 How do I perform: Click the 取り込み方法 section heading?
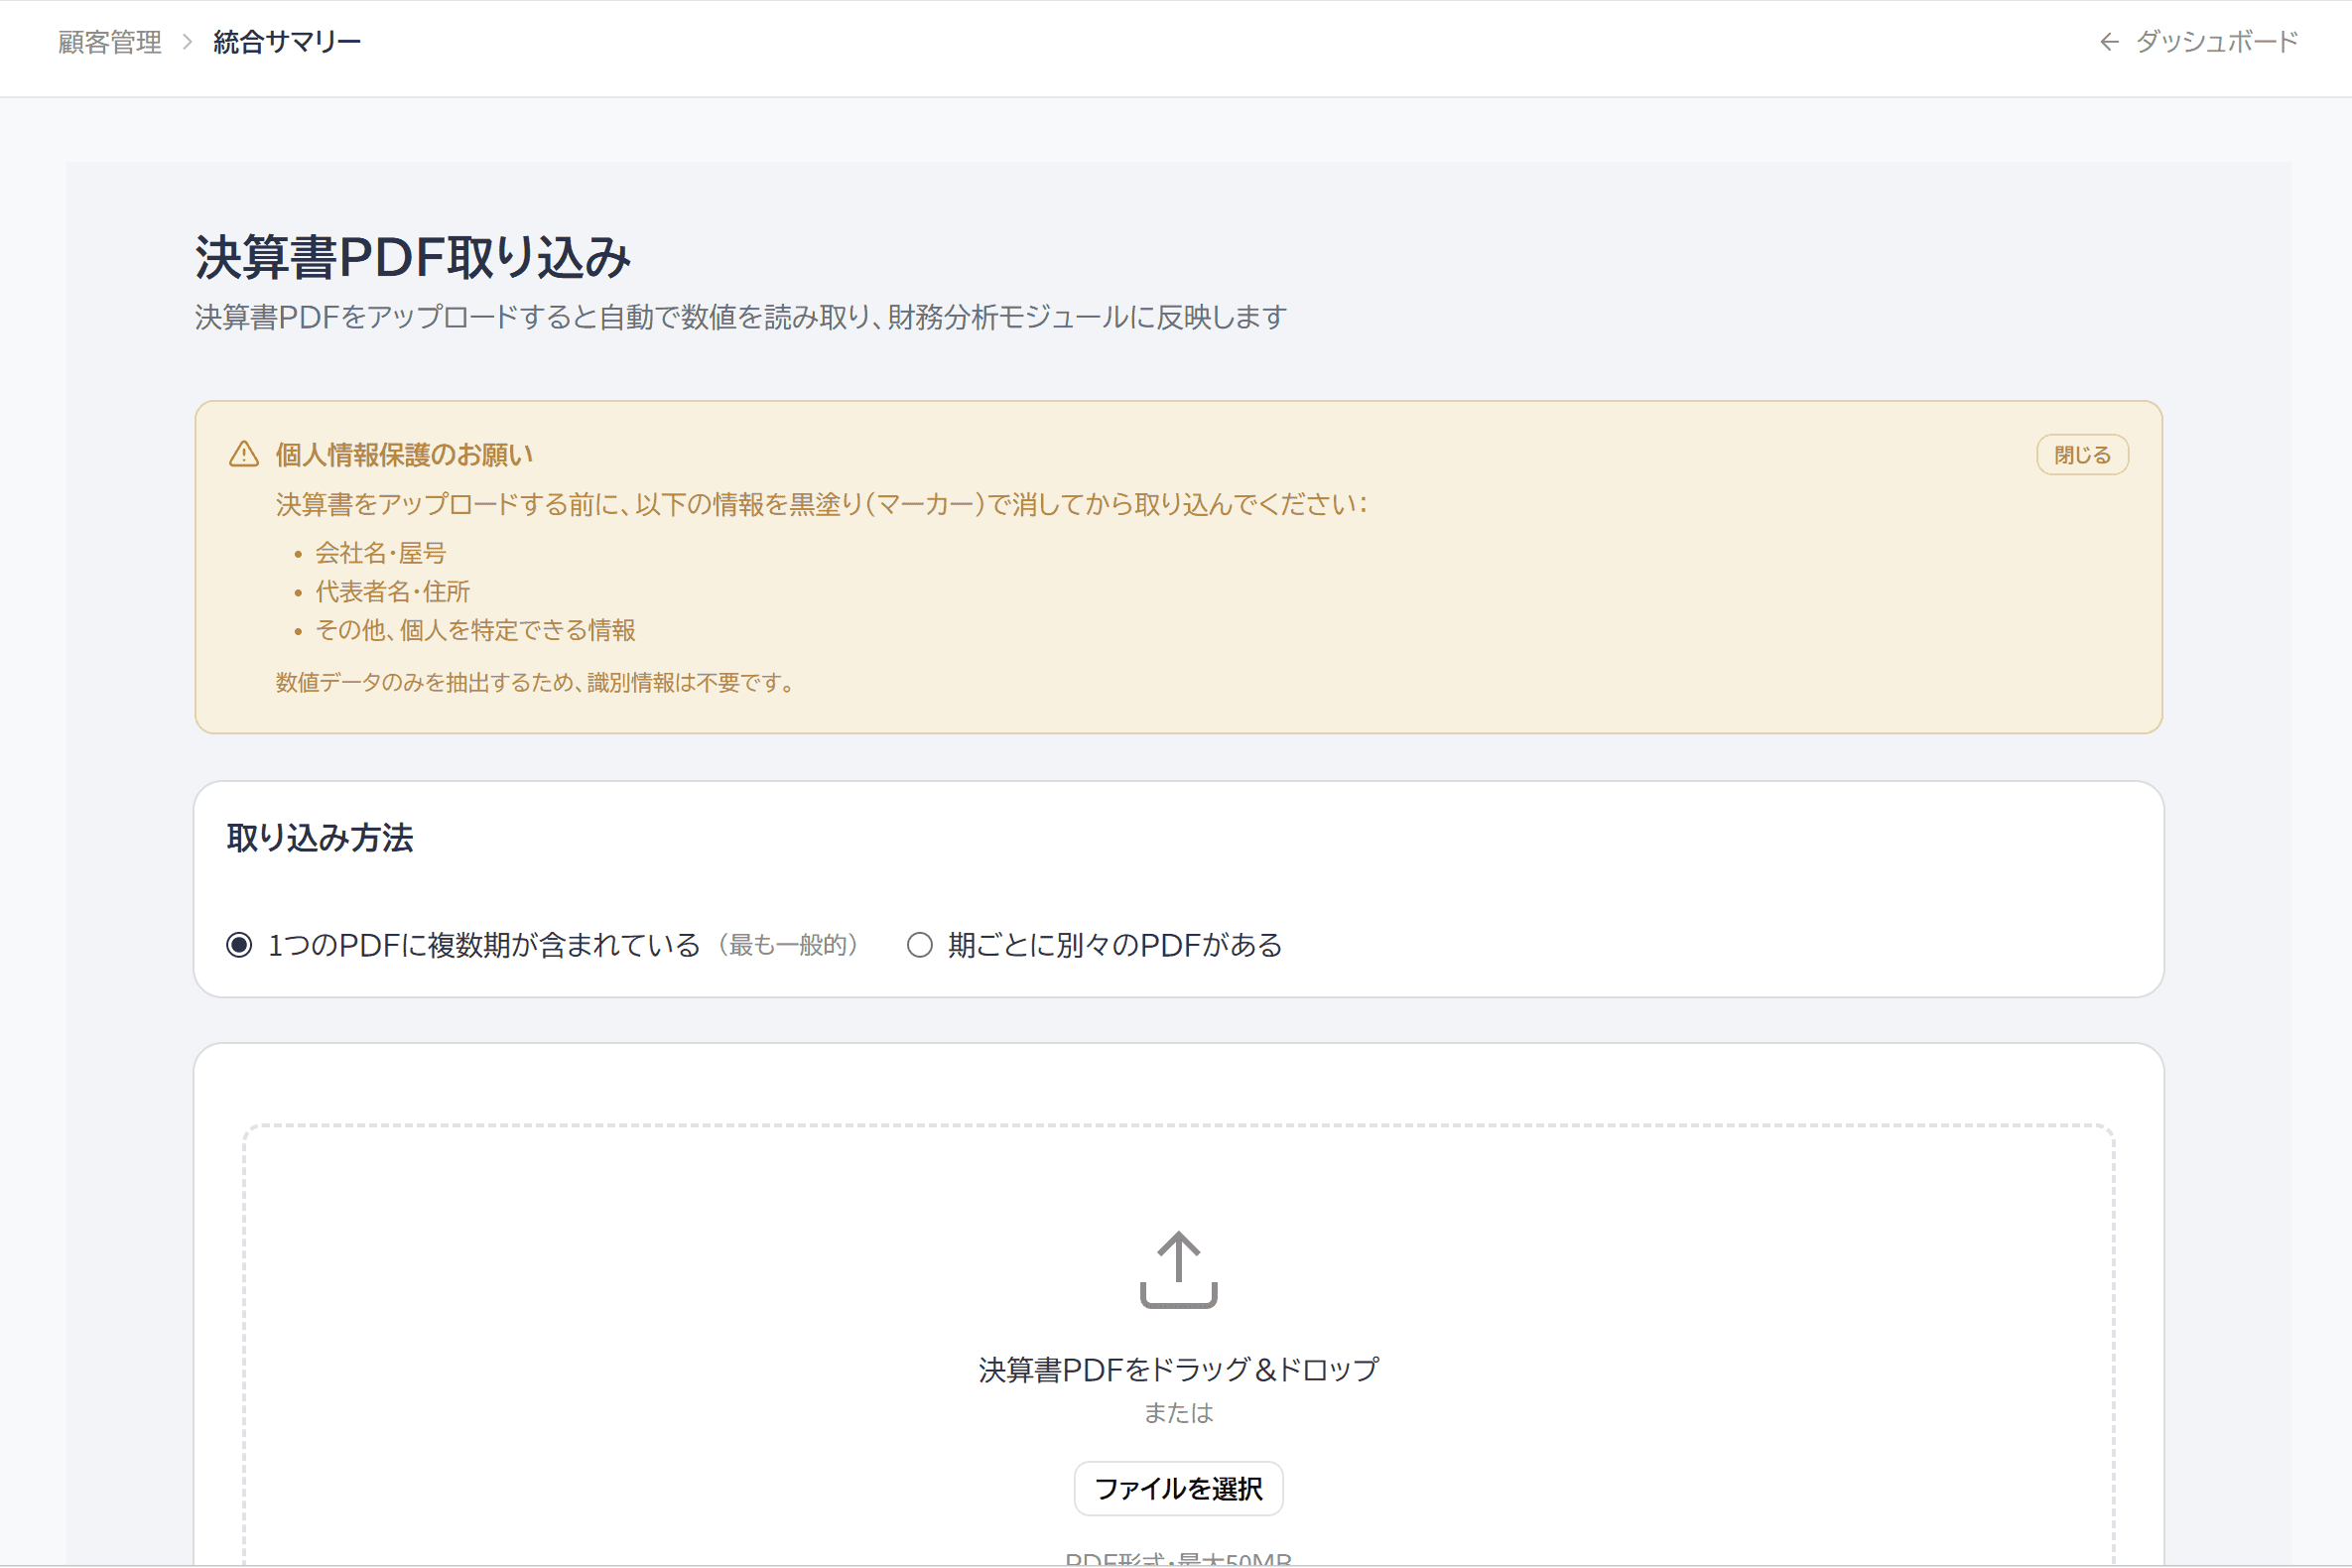(320, 838)
